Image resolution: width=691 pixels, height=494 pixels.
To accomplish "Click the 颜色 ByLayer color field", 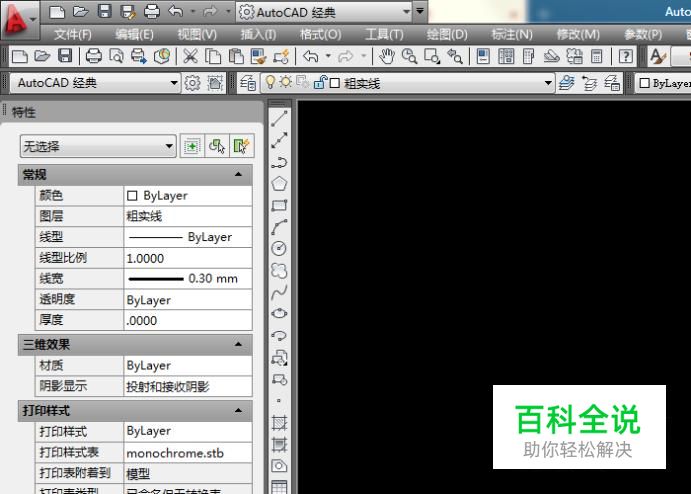I will (x=188, y=195).
